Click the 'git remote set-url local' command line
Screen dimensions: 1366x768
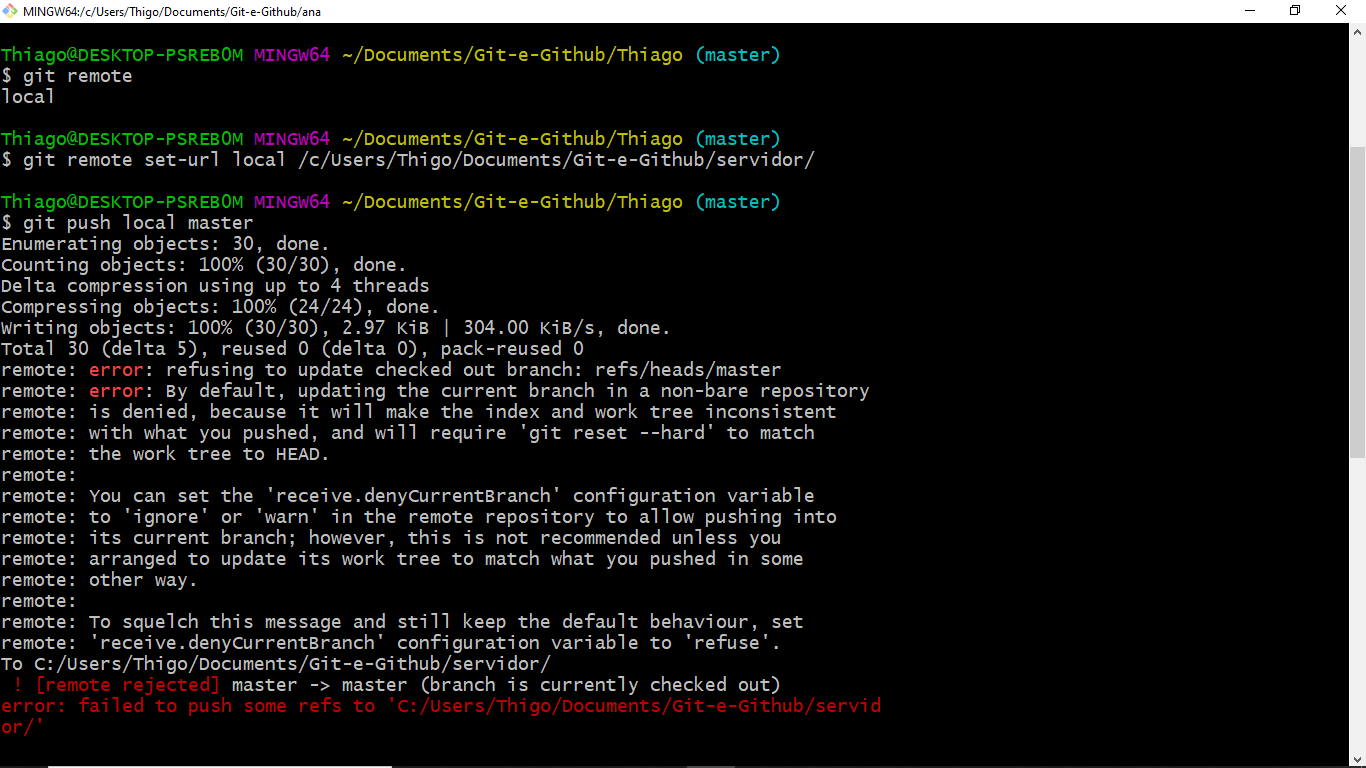[x=408, y=160]
